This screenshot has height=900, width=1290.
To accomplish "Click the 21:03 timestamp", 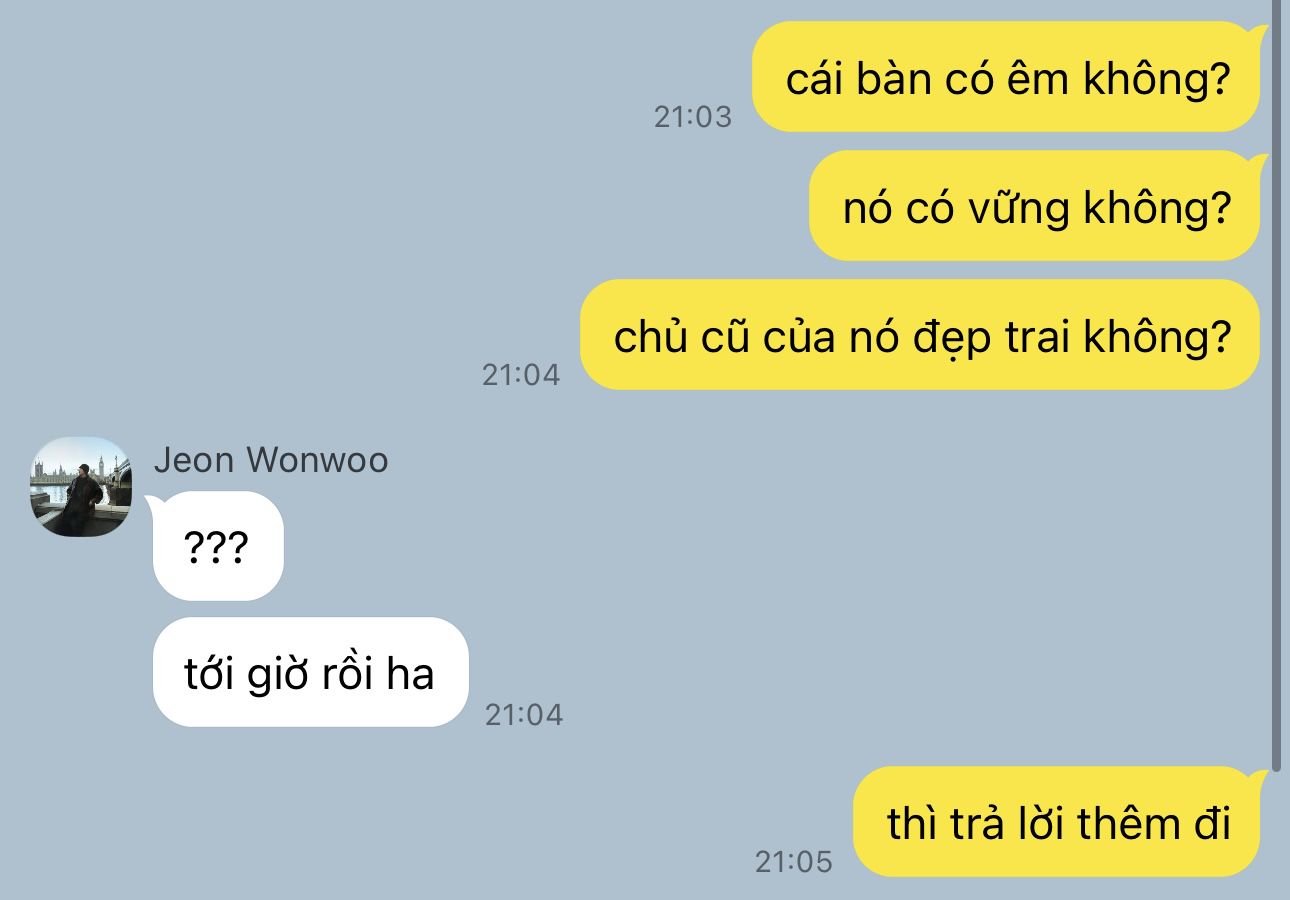I will pos(693,117).
